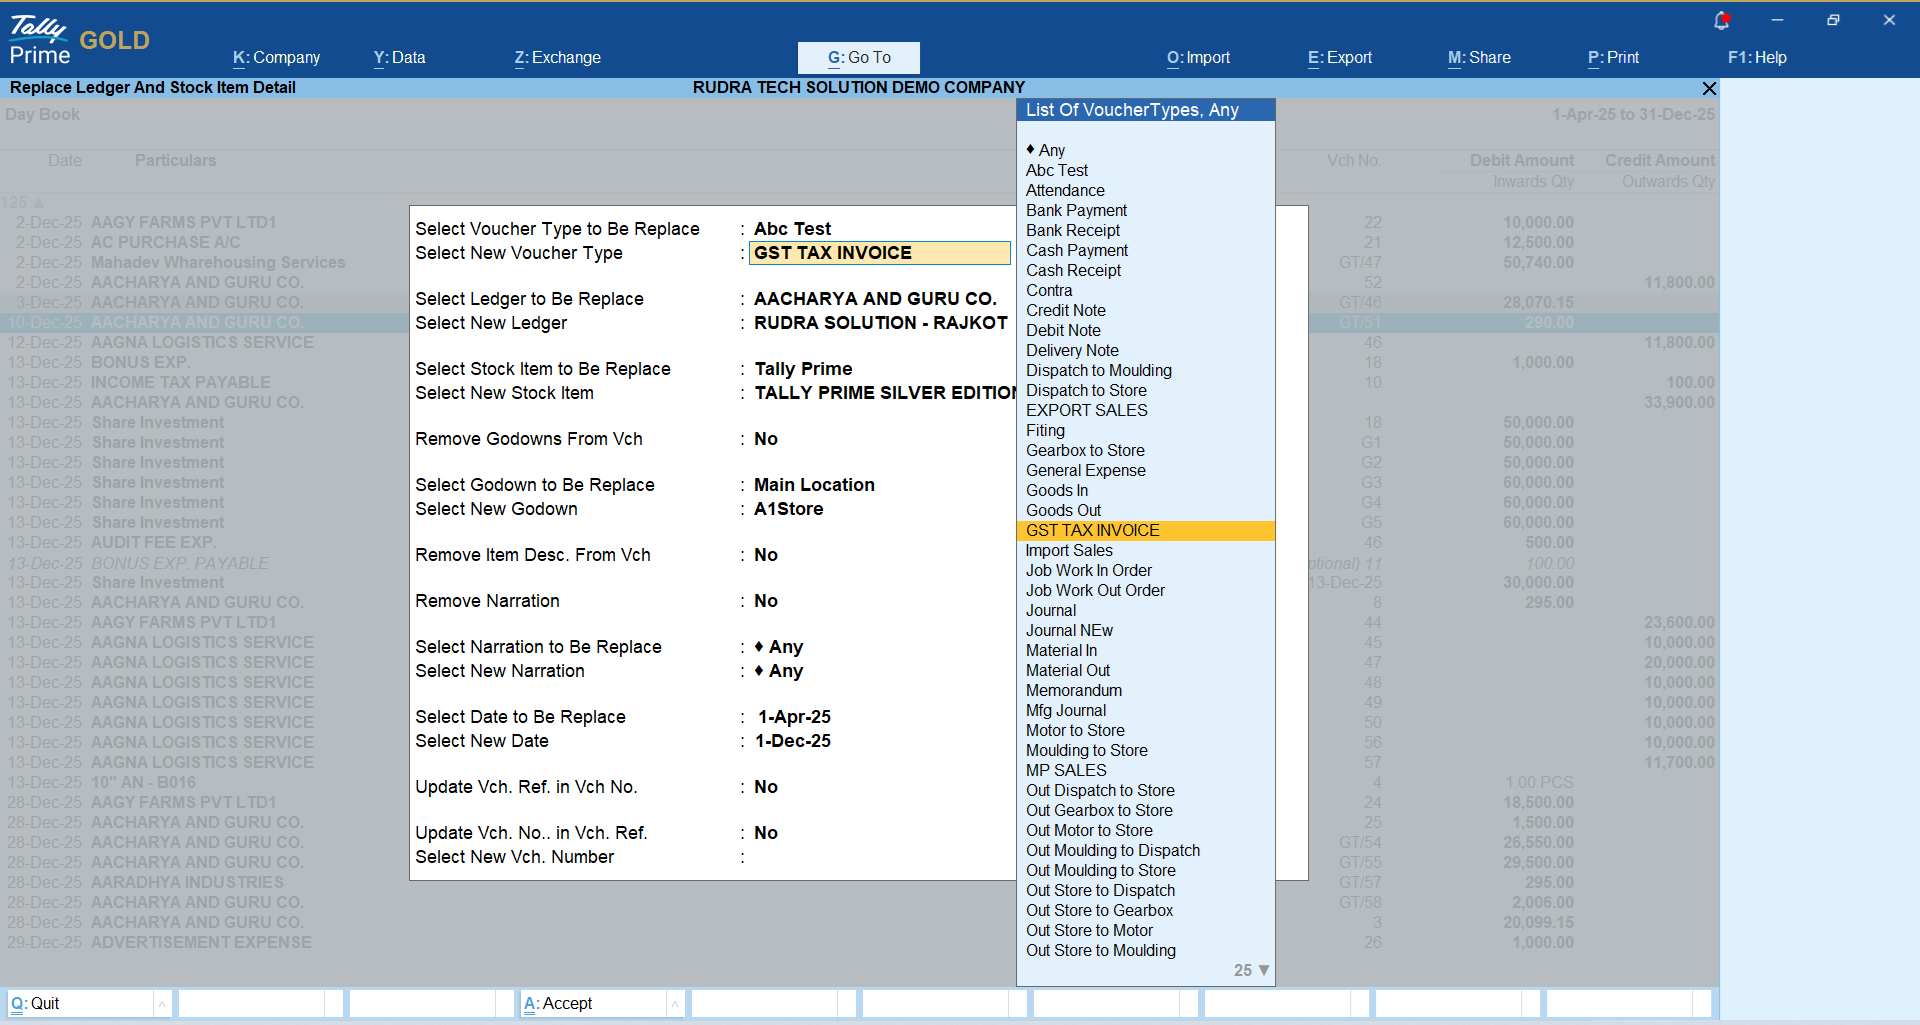
Task: Pick Debit Note from voucher type list
Action: click(1063, 330)
